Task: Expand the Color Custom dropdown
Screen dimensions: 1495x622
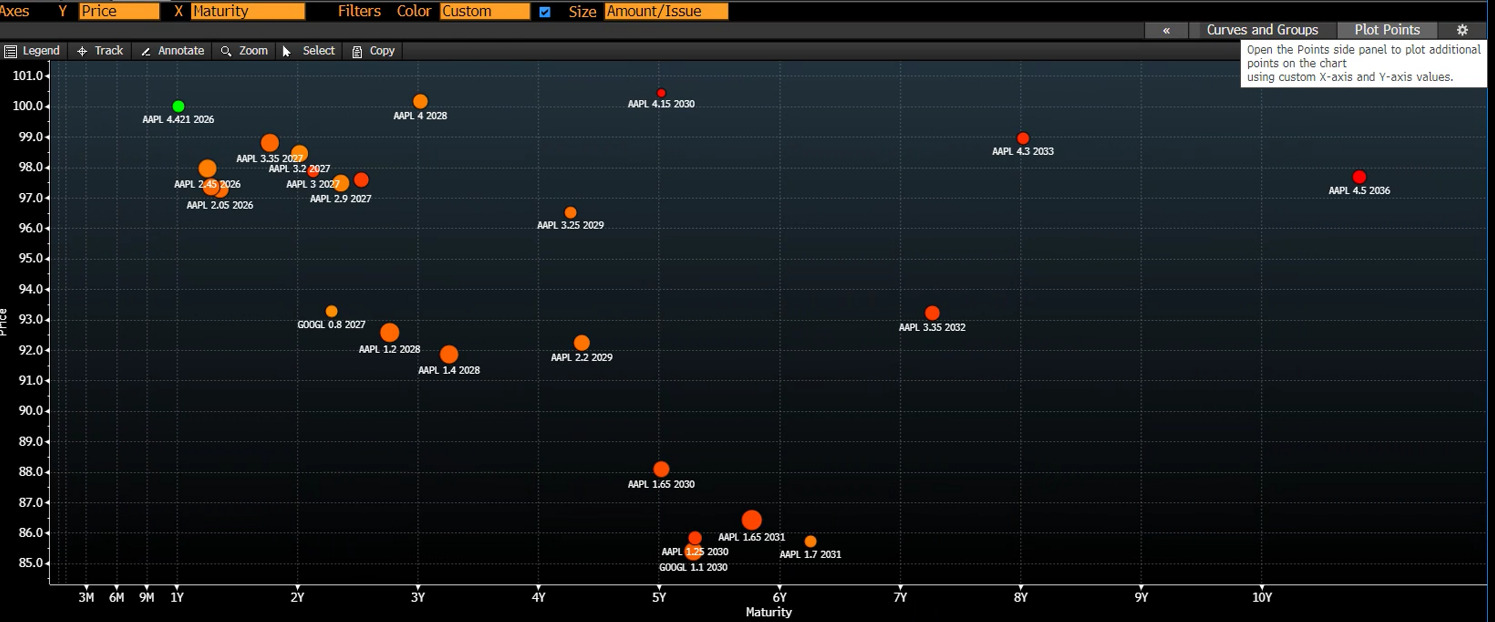Action: [x=485, y=12]
